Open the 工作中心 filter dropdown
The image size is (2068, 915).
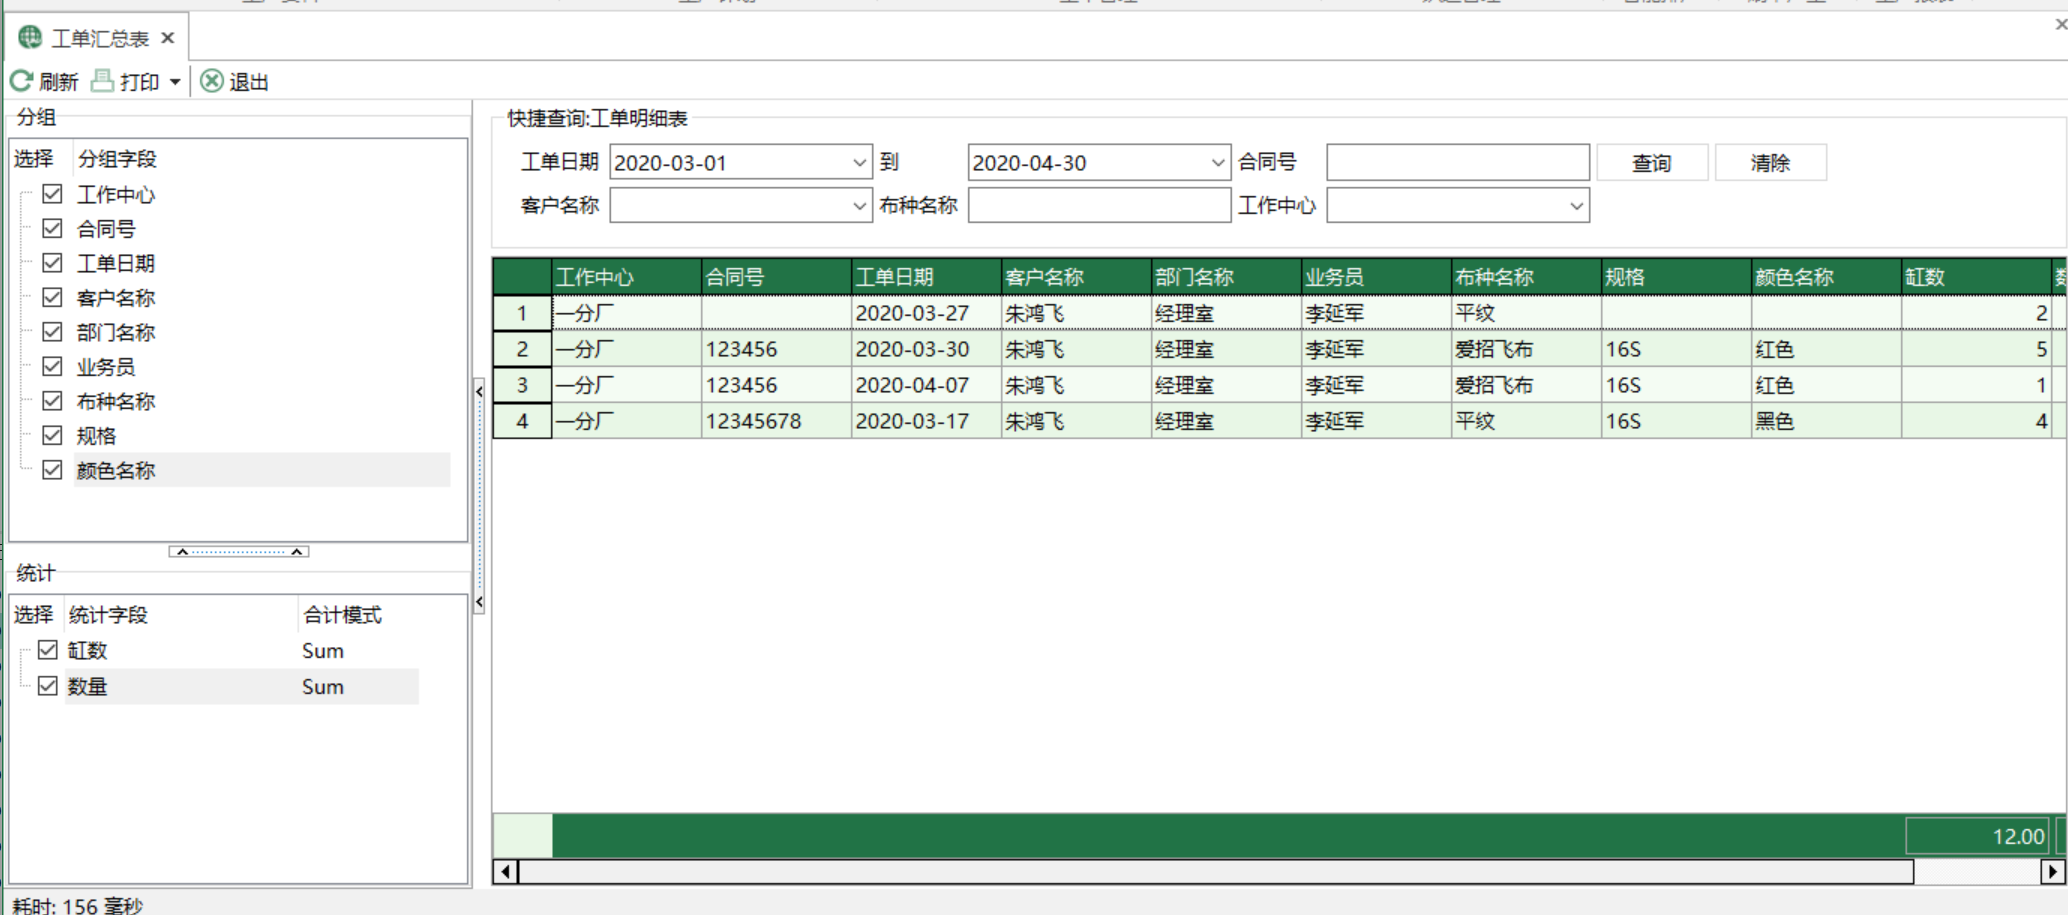pyautogui.click(x=1576, y=206)
